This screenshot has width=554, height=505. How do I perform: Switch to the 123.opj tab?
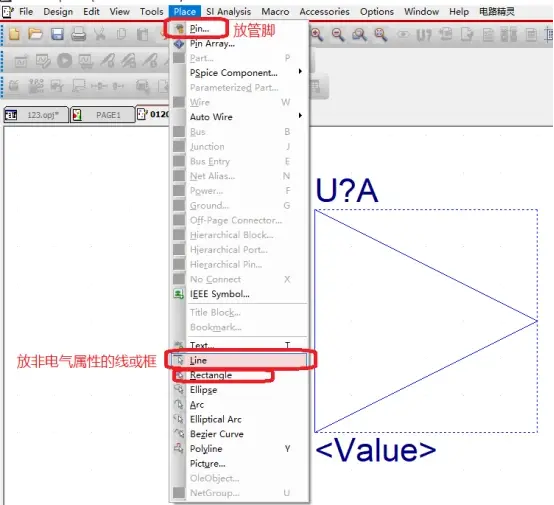(x=36, y=115)
